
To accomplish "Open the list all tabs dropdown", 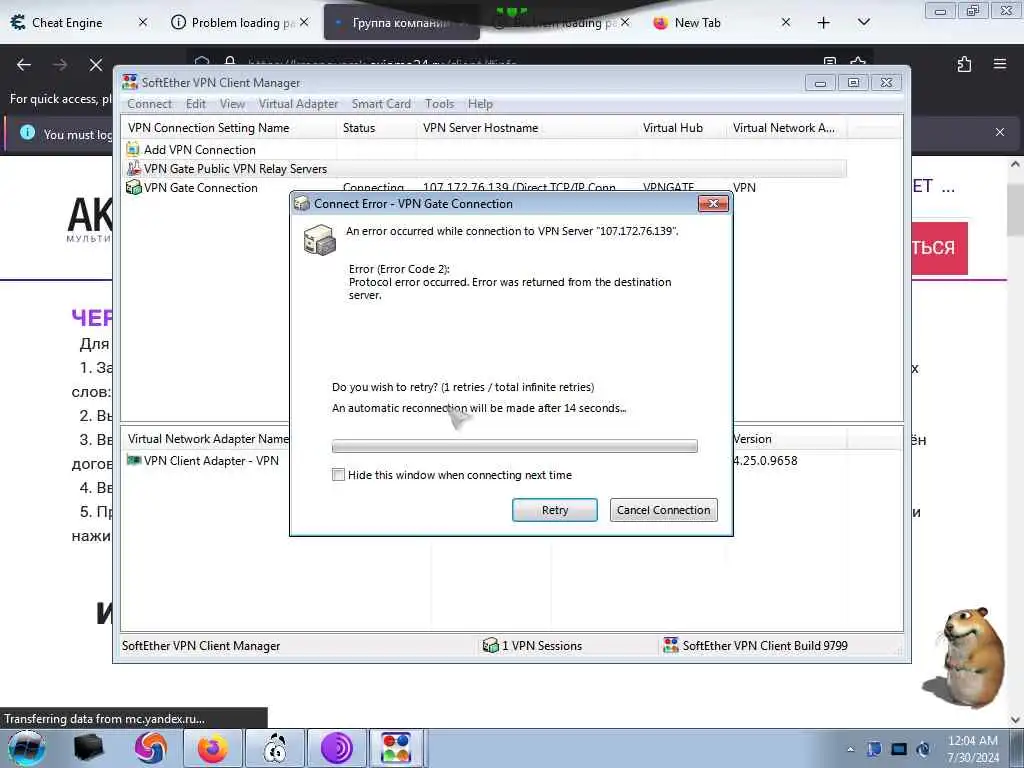I will [863, 22].
